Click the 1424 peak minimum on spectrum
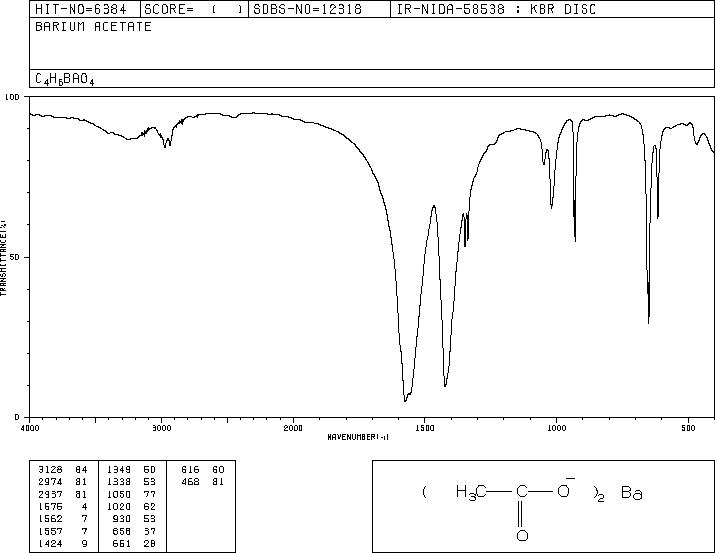The height and width of the screenshot is (553, 715). (x=445, y=385)
